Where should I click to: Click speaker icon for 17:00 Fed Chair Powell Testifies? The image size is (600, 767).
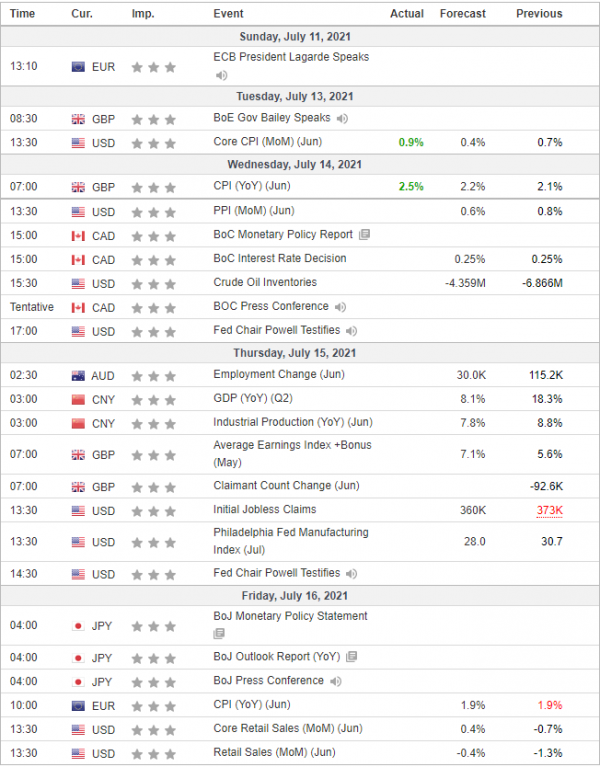[352, 331]
